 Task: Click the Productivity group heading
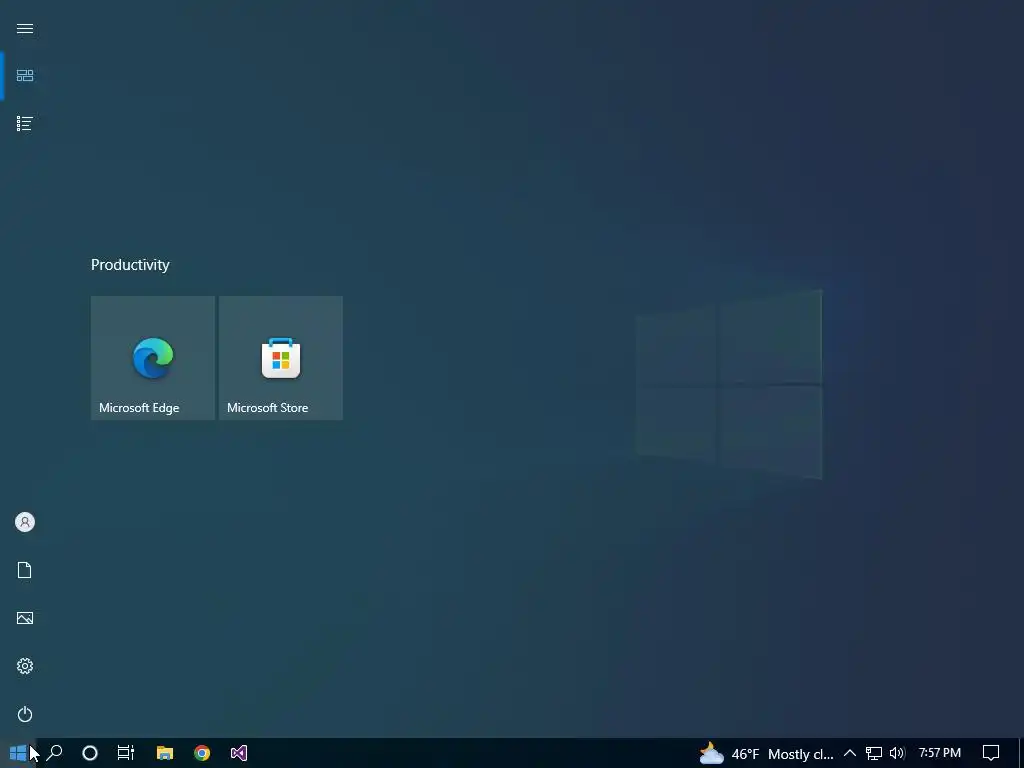(x=130, y=264)
